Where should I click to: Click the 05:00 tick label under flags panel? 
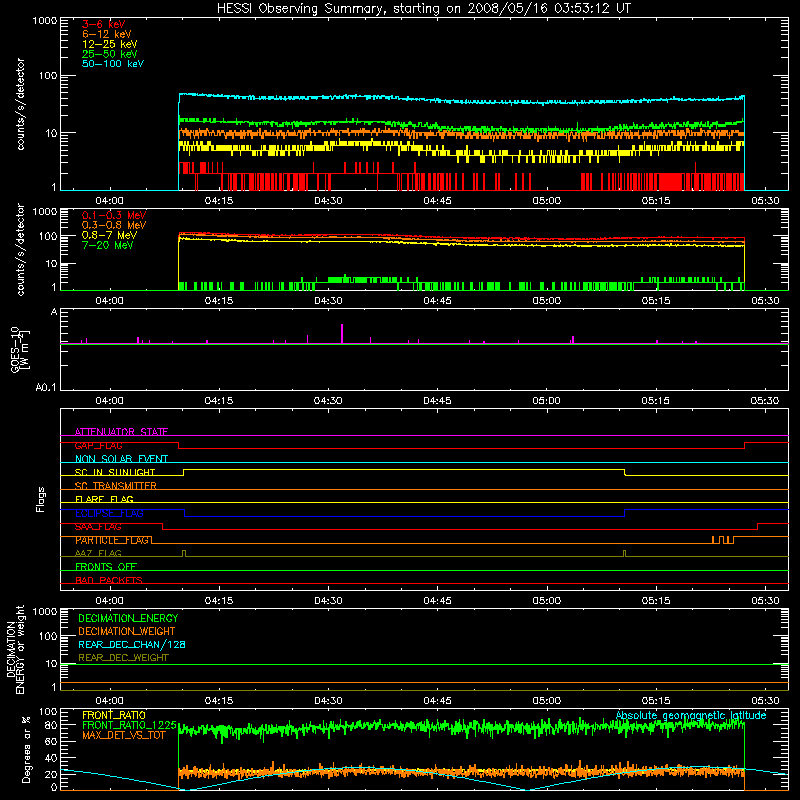[x=546, y=601]
